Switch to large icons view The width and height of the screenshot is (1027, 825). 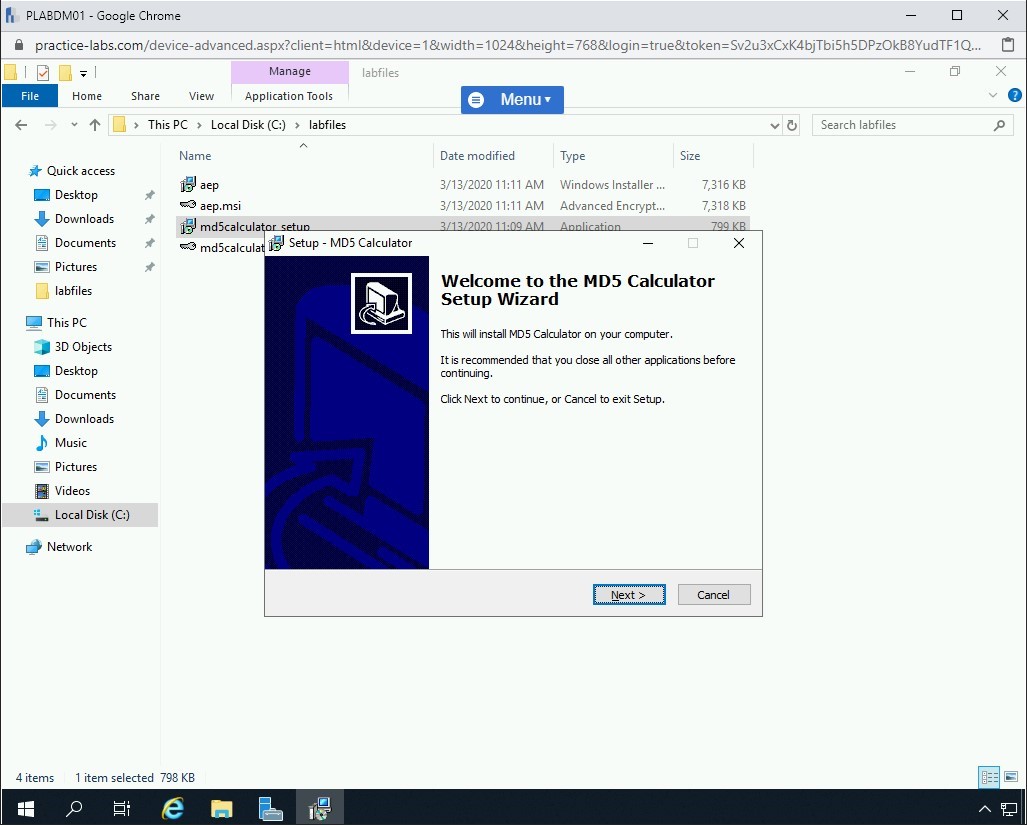tap(1010, 777)
